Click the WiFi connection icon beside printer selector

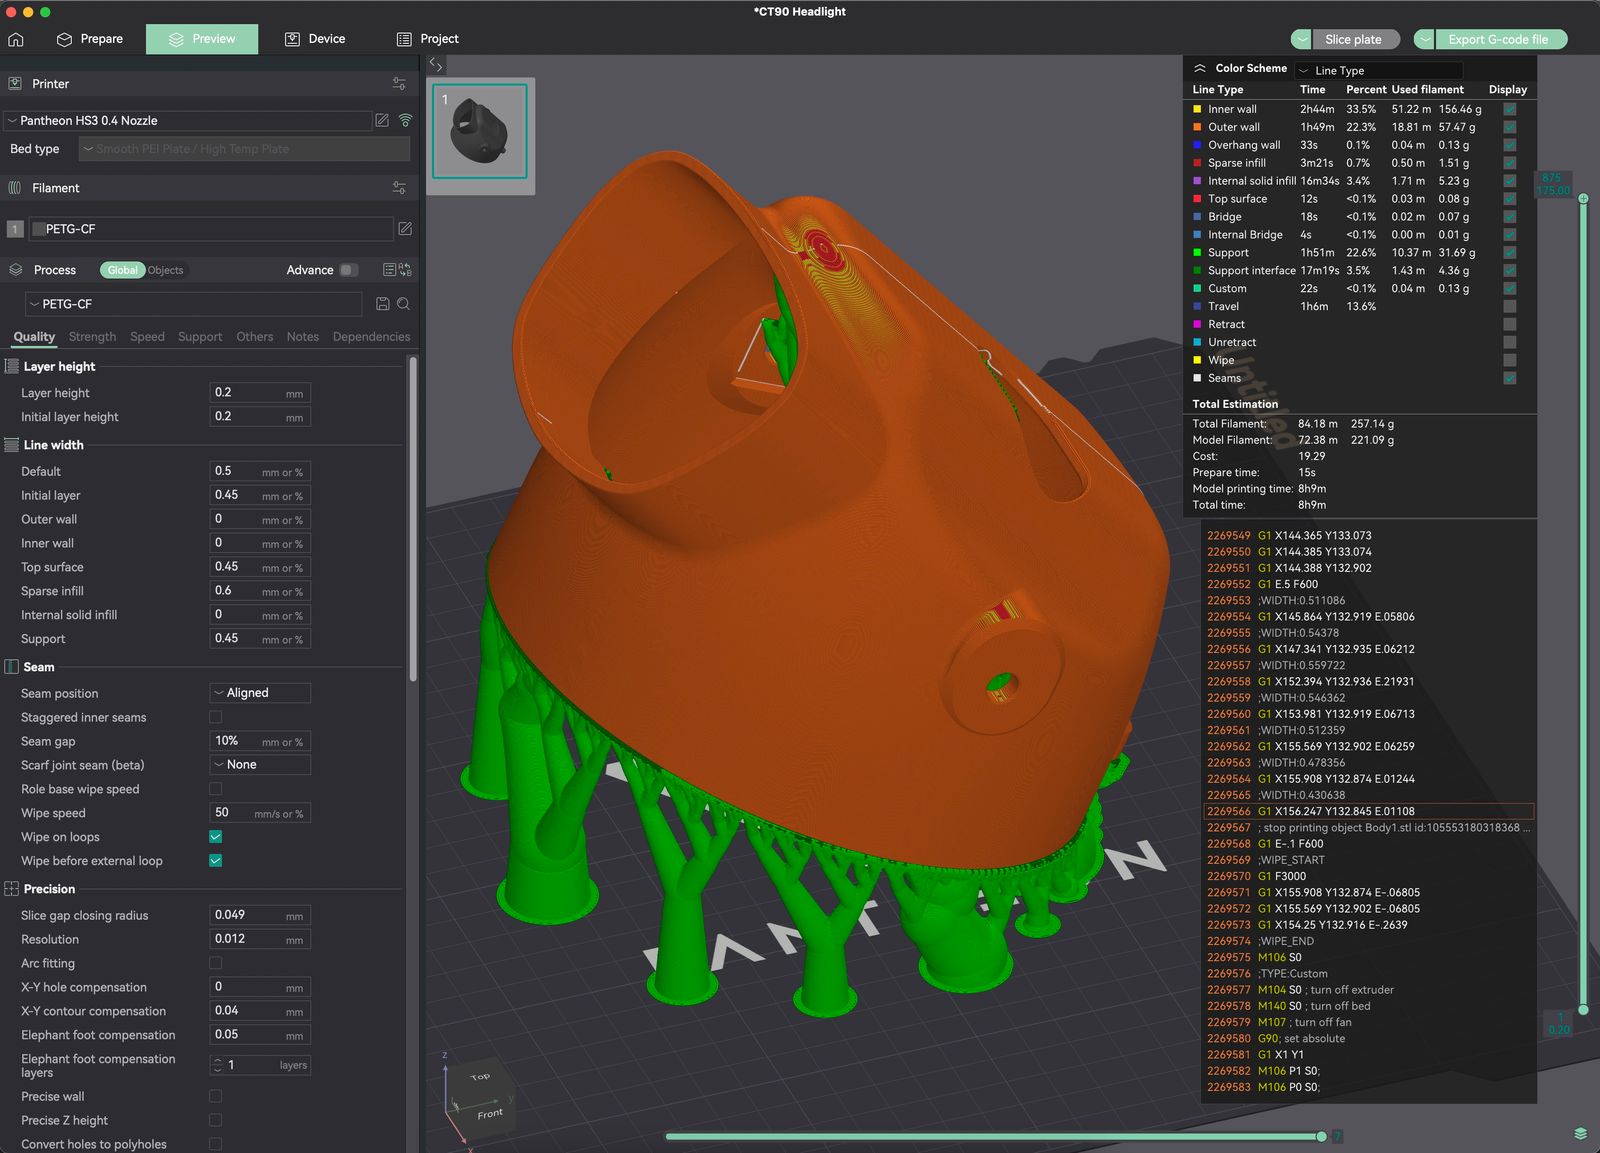(404, 120)
